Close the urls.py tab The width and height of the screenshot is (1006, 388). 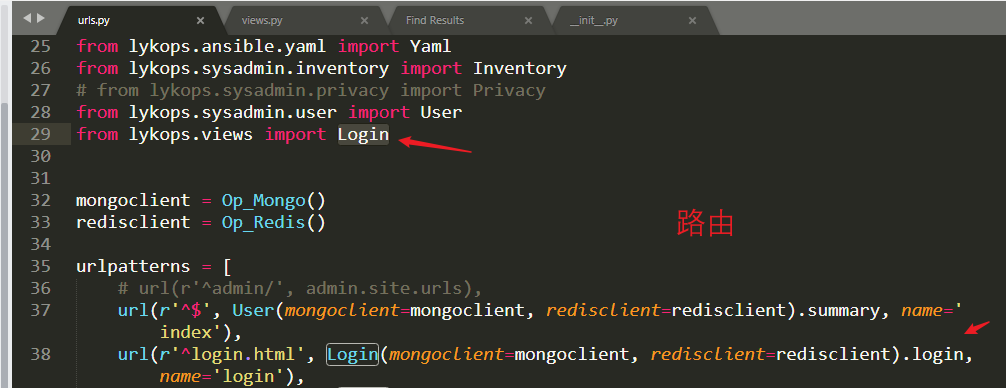200,21
